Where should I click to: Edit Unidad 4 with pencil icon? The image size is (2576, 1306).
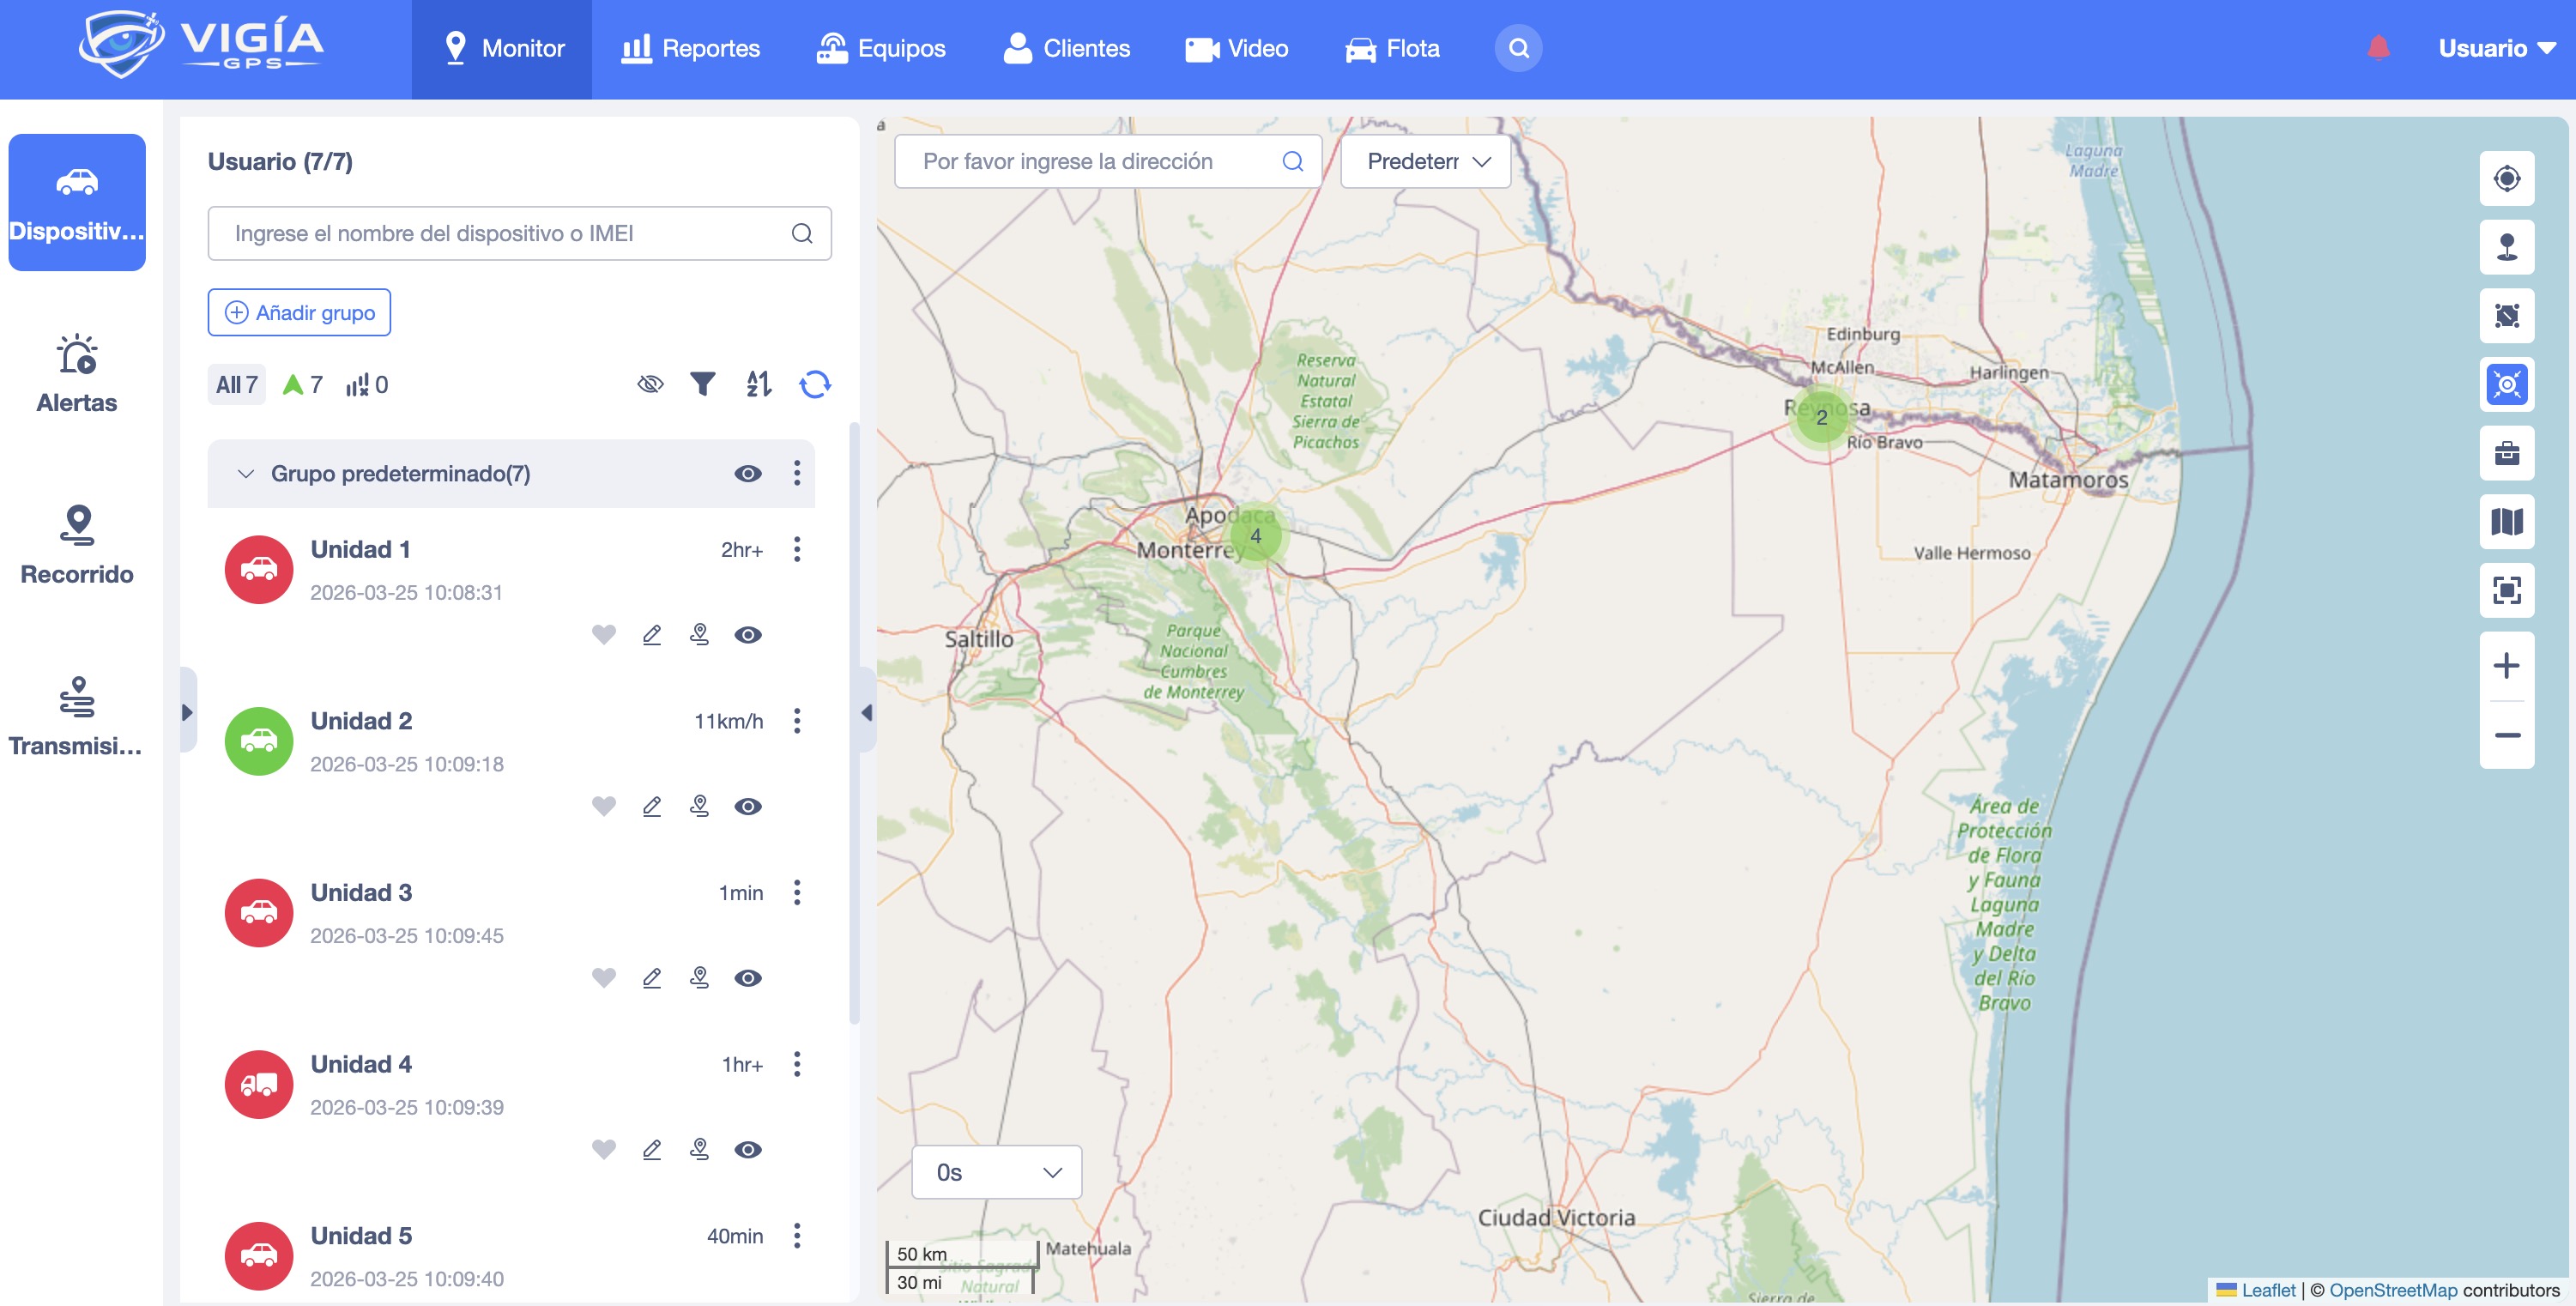(x=651, y=1149)
